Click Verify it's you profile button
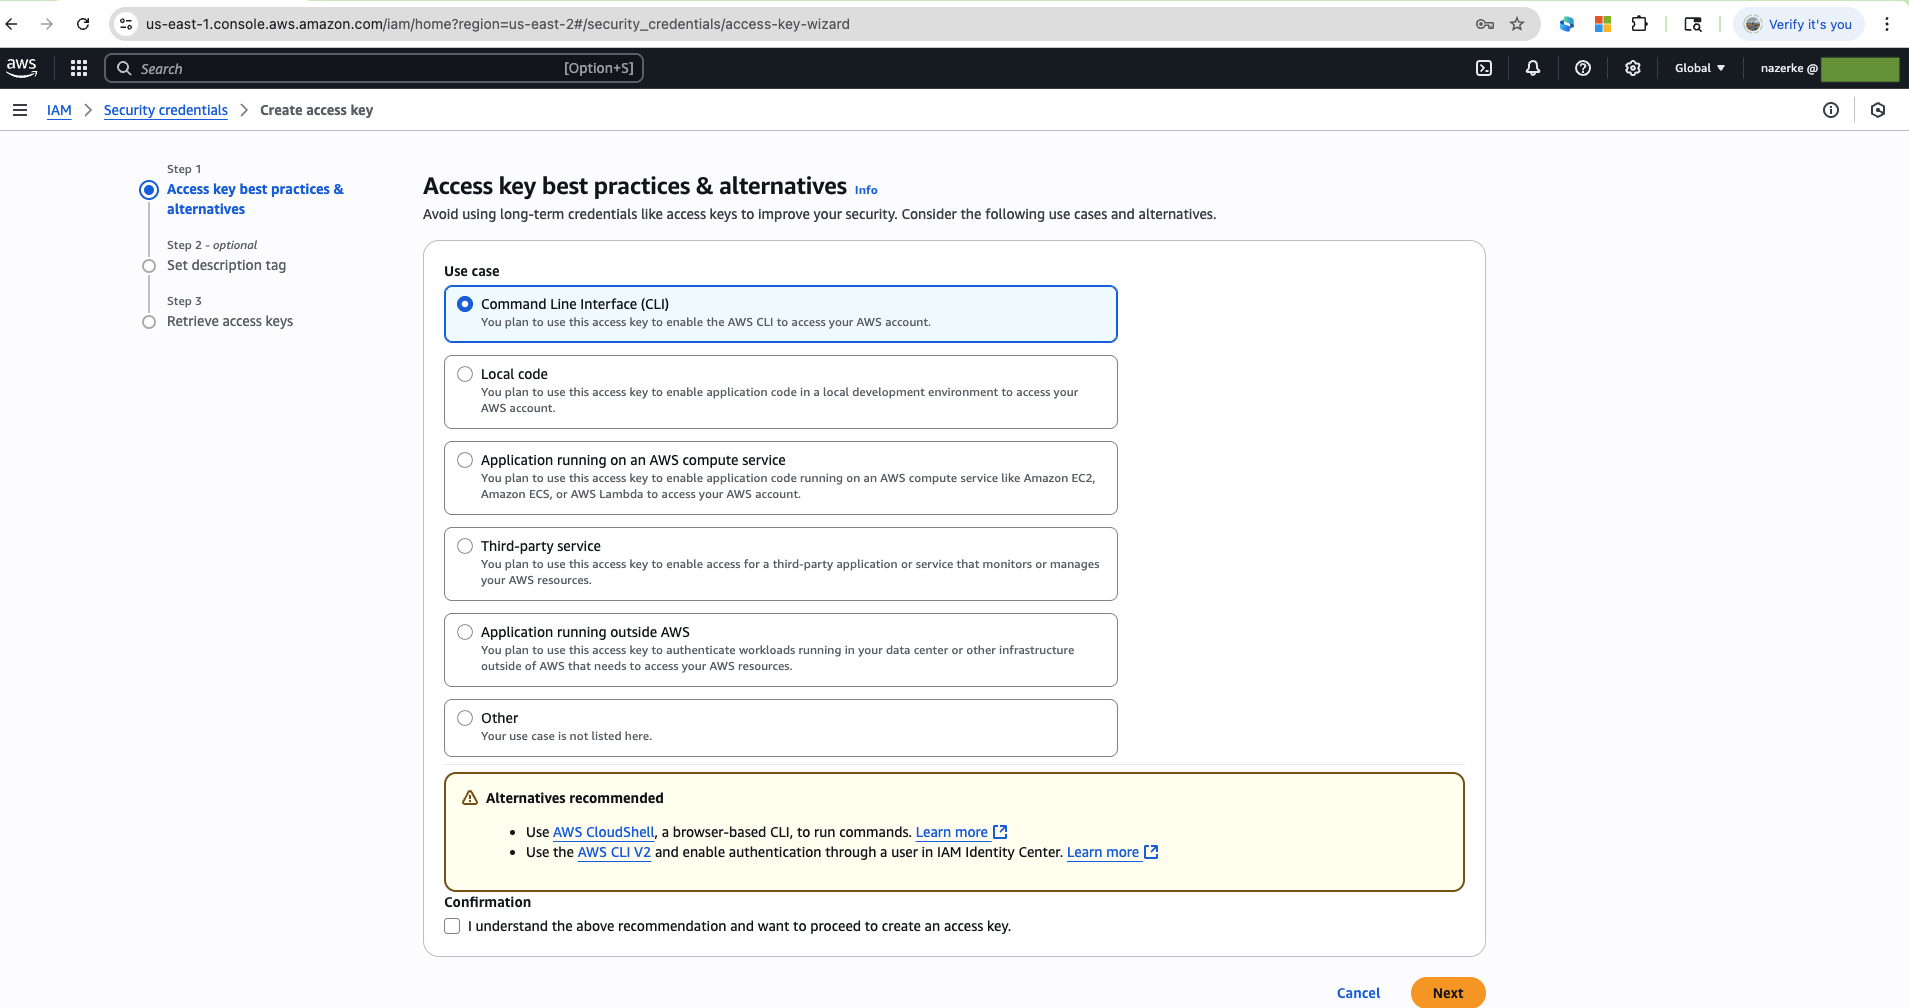The width and height of the screenshot is (1909, 1008). [1799, 24]
